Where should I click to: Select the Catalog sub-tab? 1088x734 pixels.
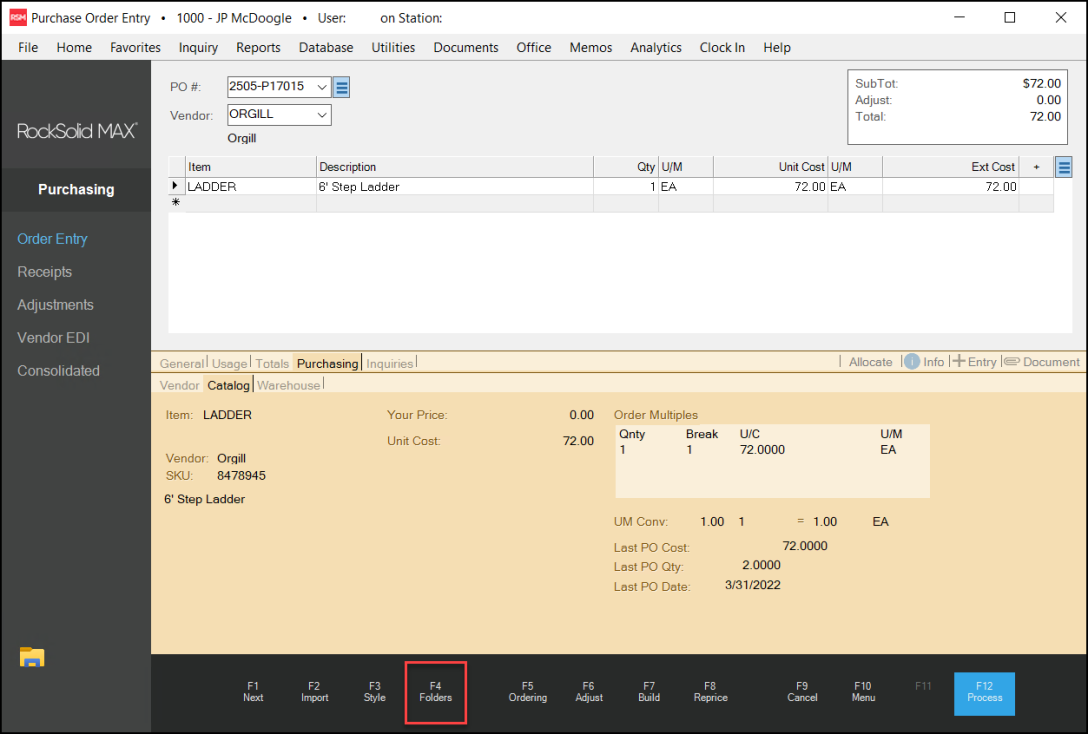click(x=228, y=385)
